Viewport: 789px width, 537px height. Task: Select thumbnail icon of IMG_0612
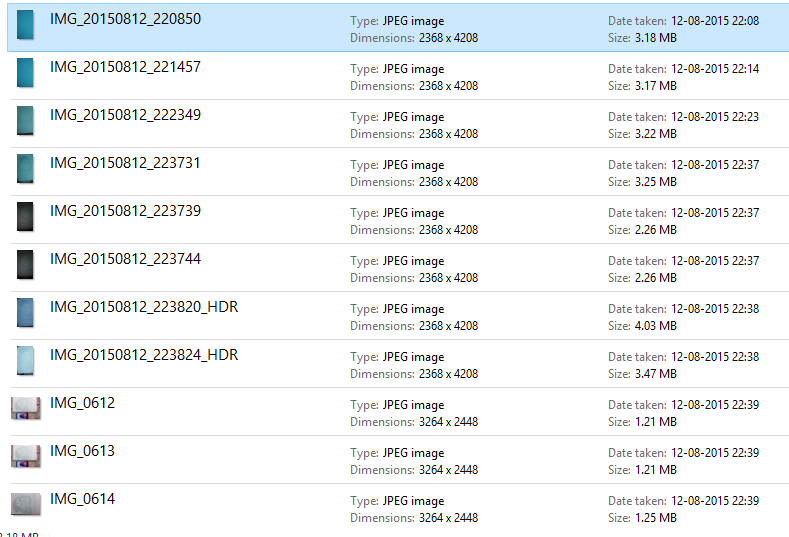[x=25, y=408]
